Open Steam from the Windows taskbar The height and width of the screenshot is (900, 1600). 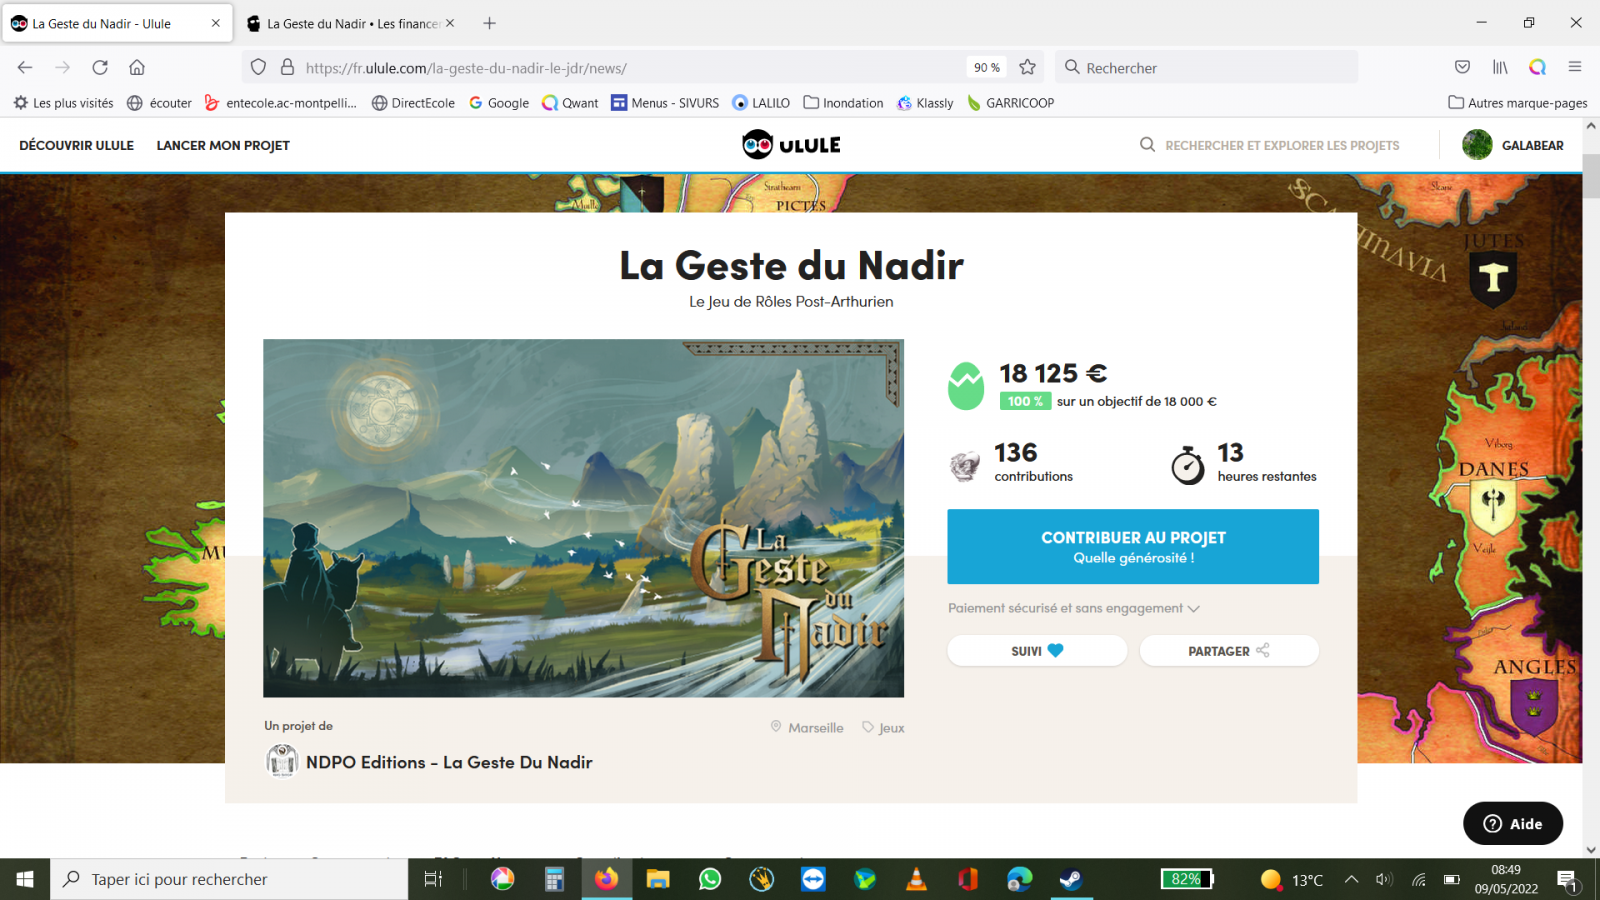1071,879
